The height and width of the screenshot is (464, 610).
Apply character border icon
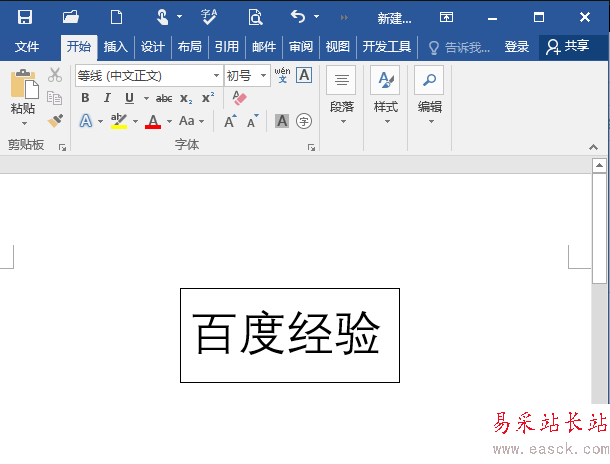(304, 75)
